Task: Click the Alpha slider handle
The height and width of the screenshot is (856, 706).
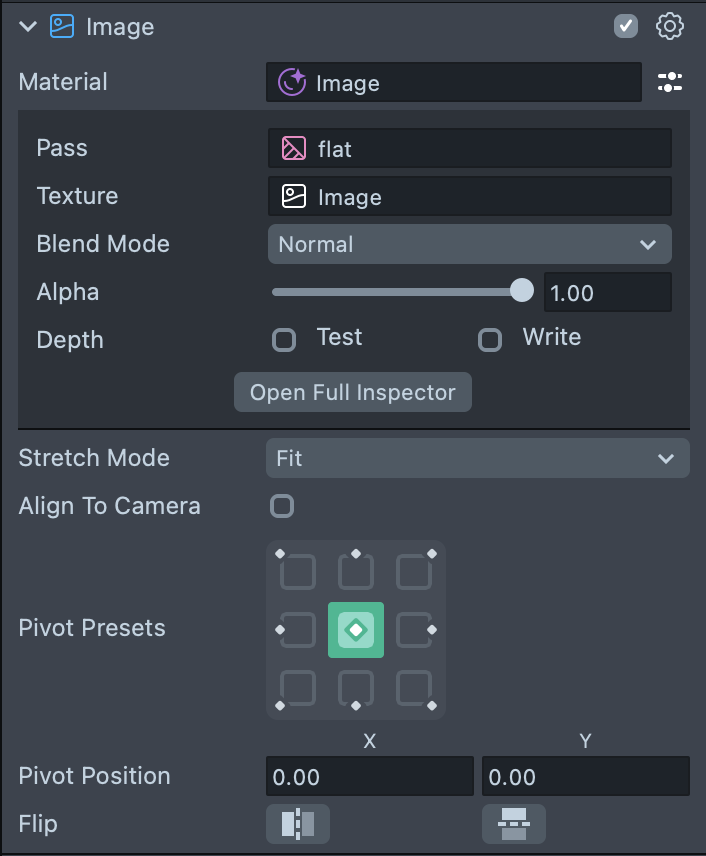Action: [x=522, y=291]
